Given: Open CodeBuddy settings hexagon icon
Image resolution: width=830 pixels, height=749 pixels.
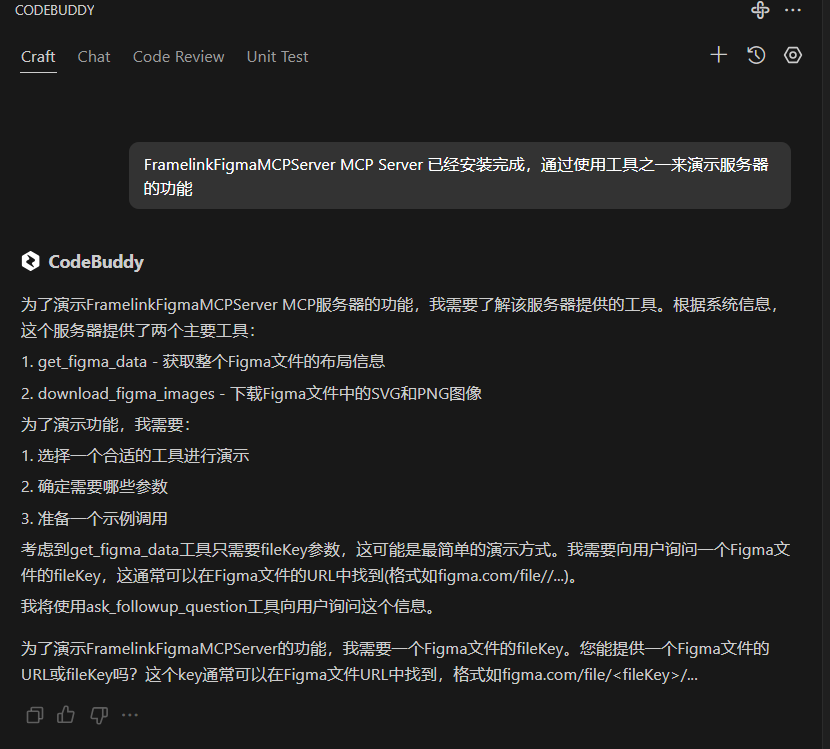Looking at the screenshot, I should (x=792, y=55).
